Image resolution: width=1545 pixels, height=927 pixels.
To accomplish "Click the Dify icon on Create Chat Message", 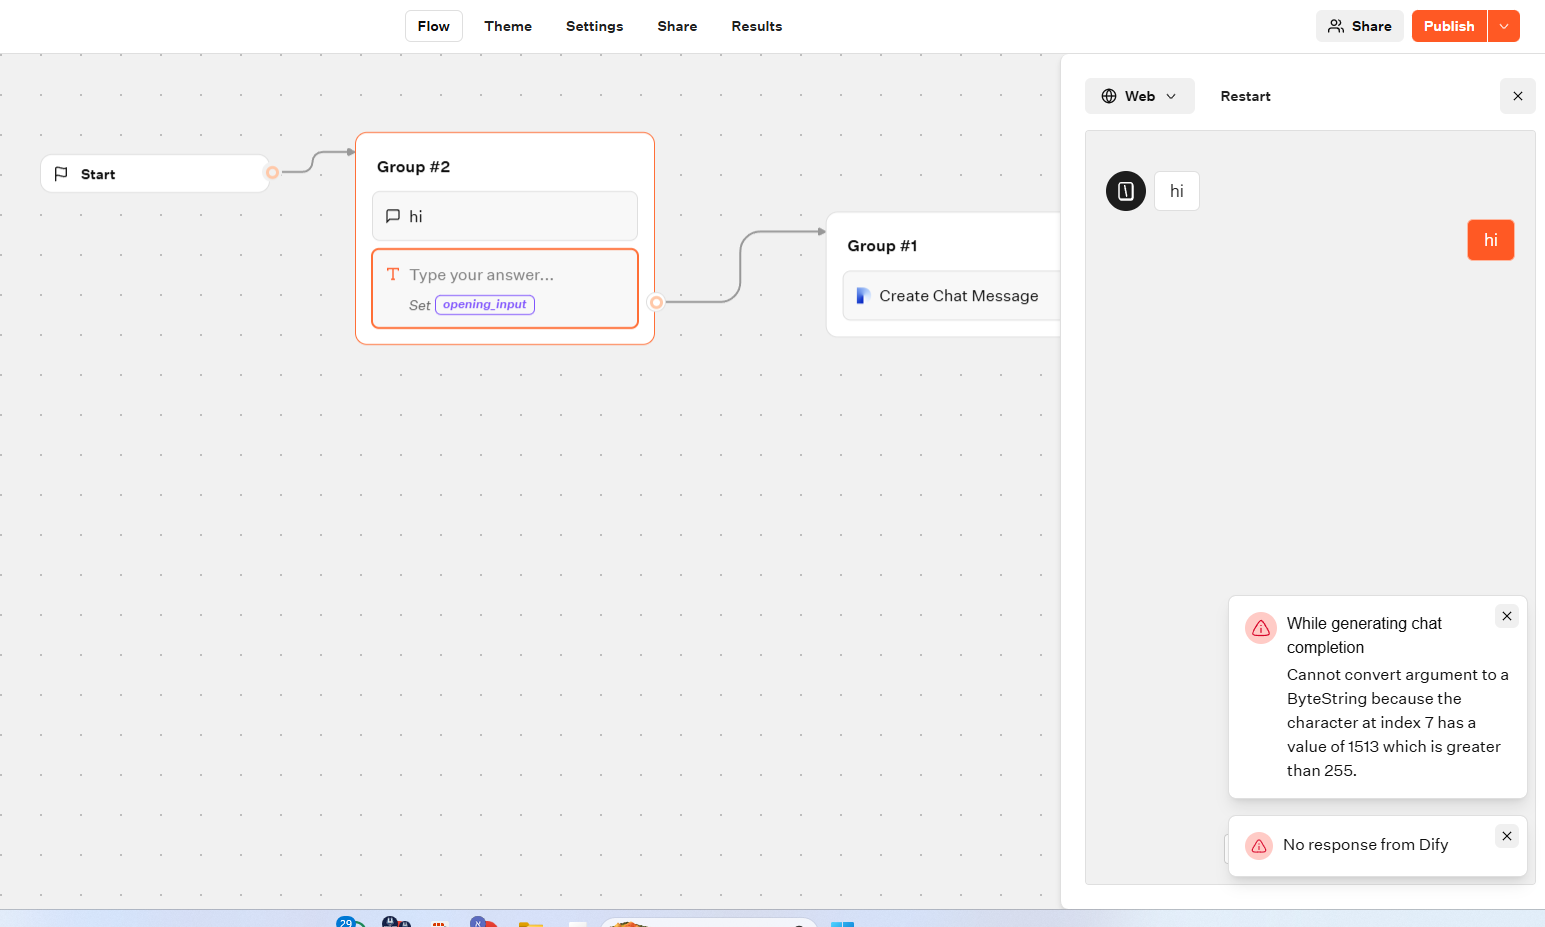I will coord(863,296).
